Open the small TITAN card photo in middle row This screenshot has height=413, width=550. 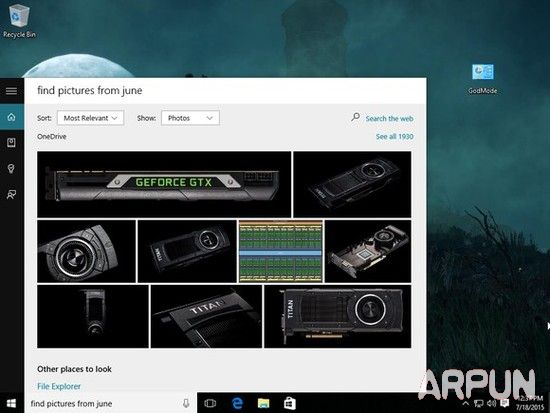tap(187, 251)
